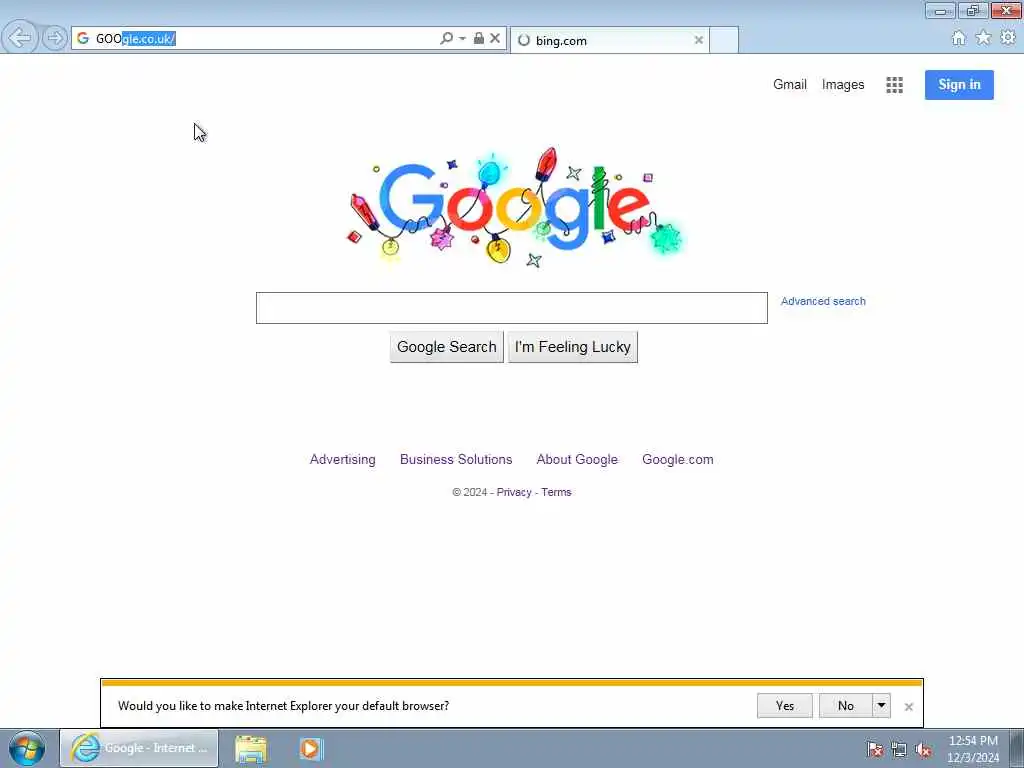This screenshot has height=768, width=1024.
Task: Expand the No button dropdown arrow
Action: pyautogui.click(x=881, y=705)
